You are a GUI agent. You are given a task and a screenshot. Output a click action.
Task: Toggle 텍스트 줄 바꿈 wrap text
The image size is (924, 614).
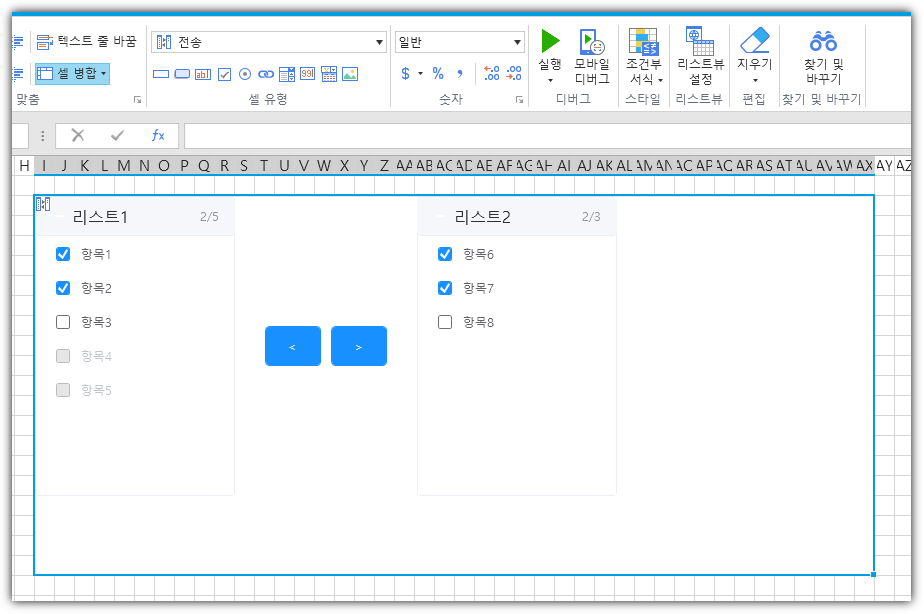[x=87, y=42]
